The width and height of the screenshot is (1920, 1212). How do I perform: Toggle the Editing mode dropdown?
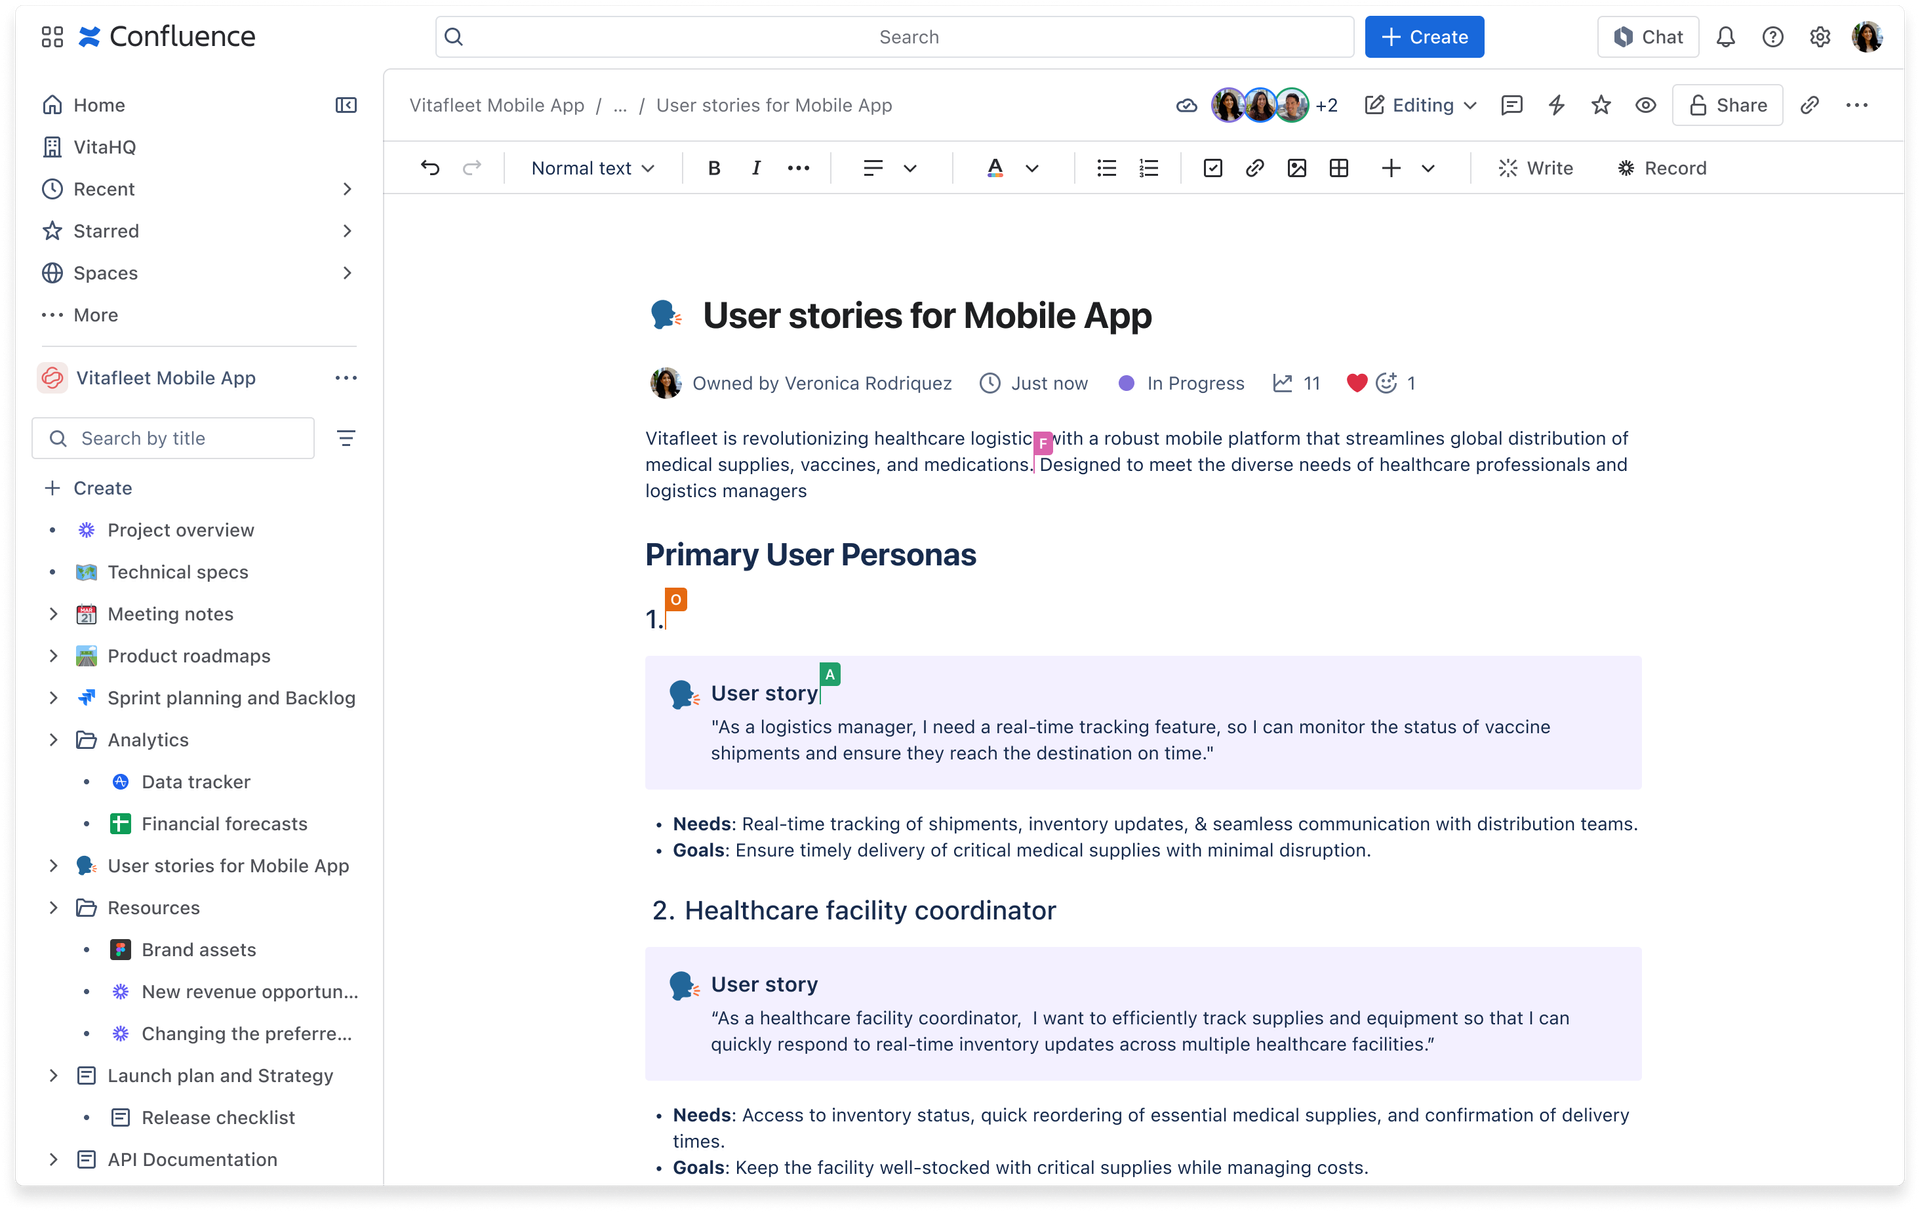pyautogui.click(x=1473, y=105)
